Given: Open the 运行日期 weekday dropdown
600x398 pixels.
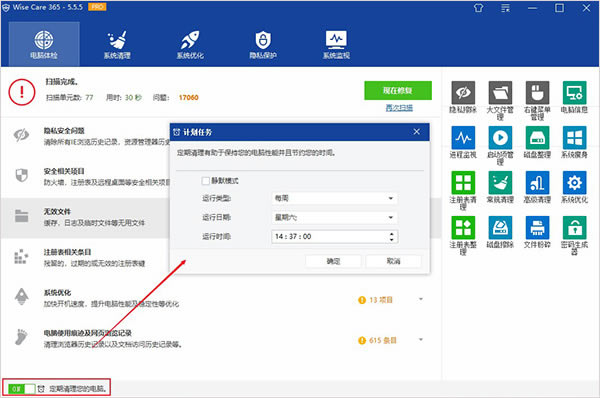Looking at the screenshot, I should [334, 217].
